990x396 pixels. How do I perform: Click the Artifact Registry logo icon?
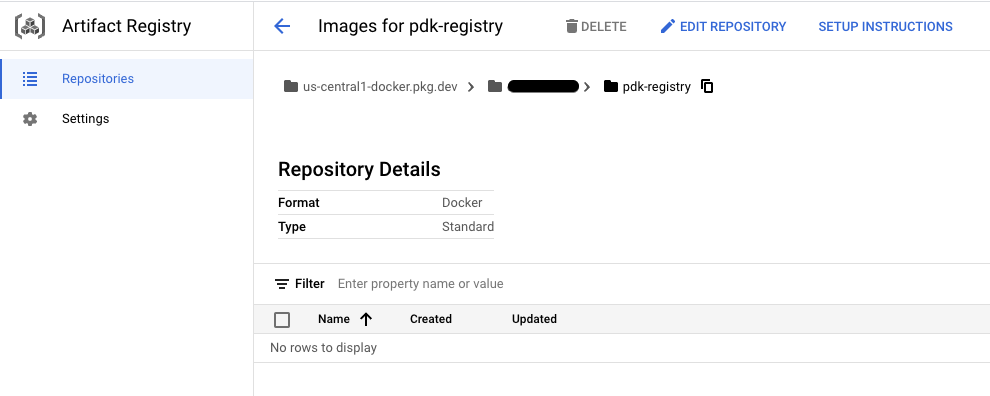tap(30, 27)
